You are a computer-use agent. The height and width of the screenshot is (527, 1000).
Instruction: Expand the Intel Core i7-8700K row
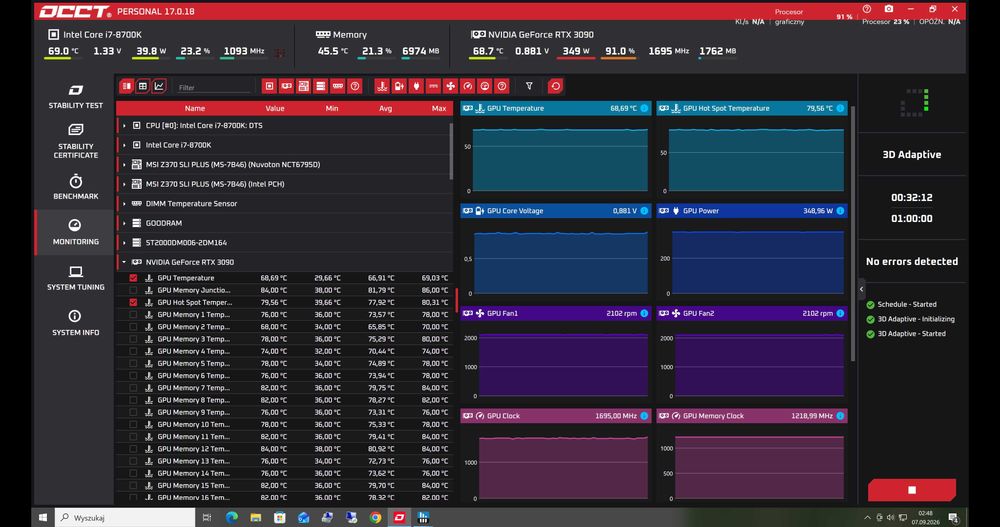124,145
